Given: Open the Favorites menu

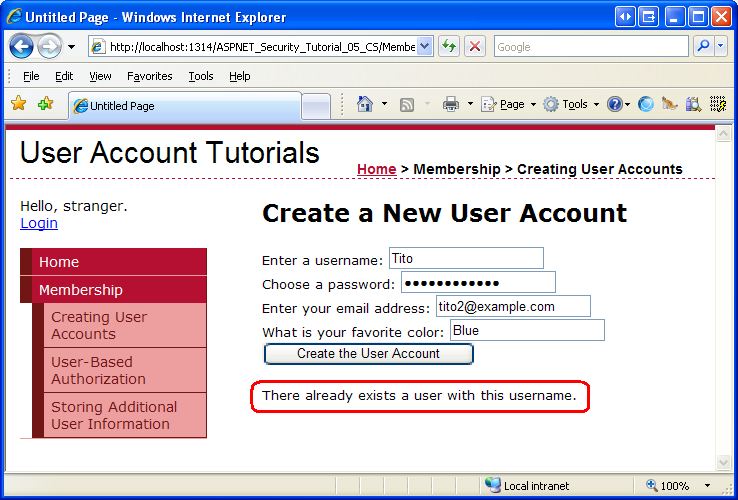Looking at the screenshot, I should 150,76.
